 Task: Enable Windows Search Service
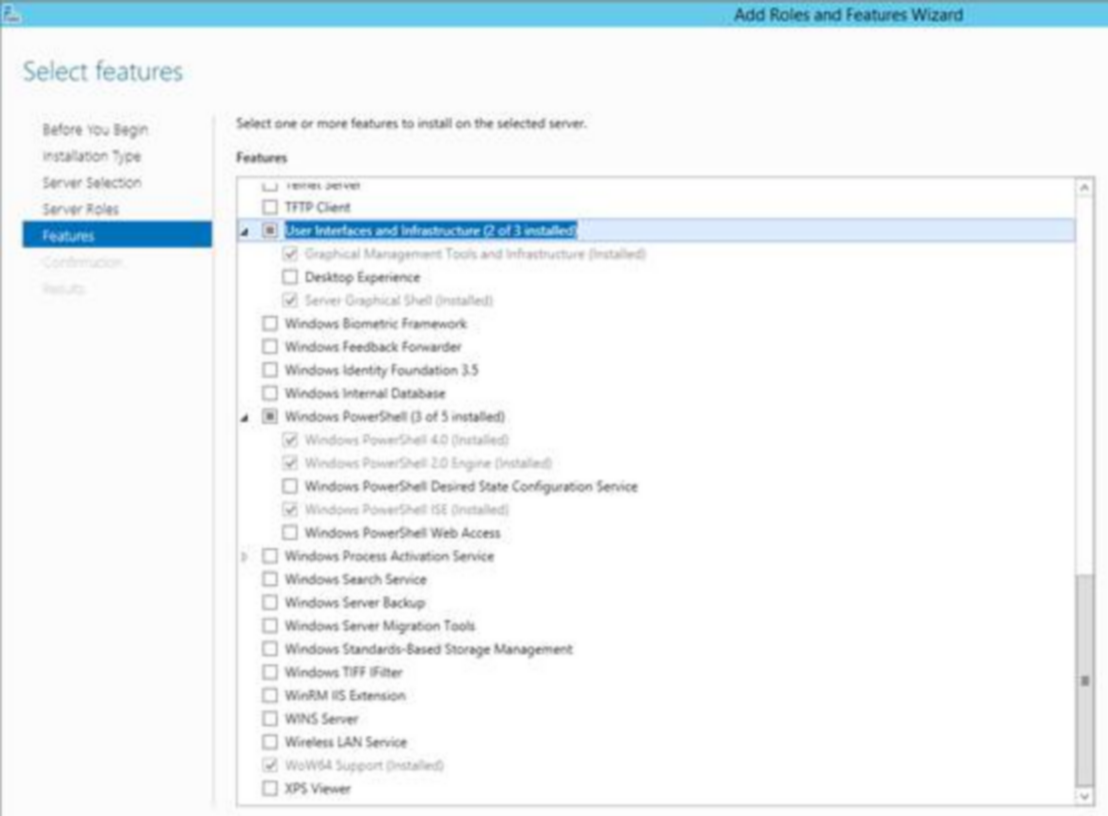tap(270, 579)
